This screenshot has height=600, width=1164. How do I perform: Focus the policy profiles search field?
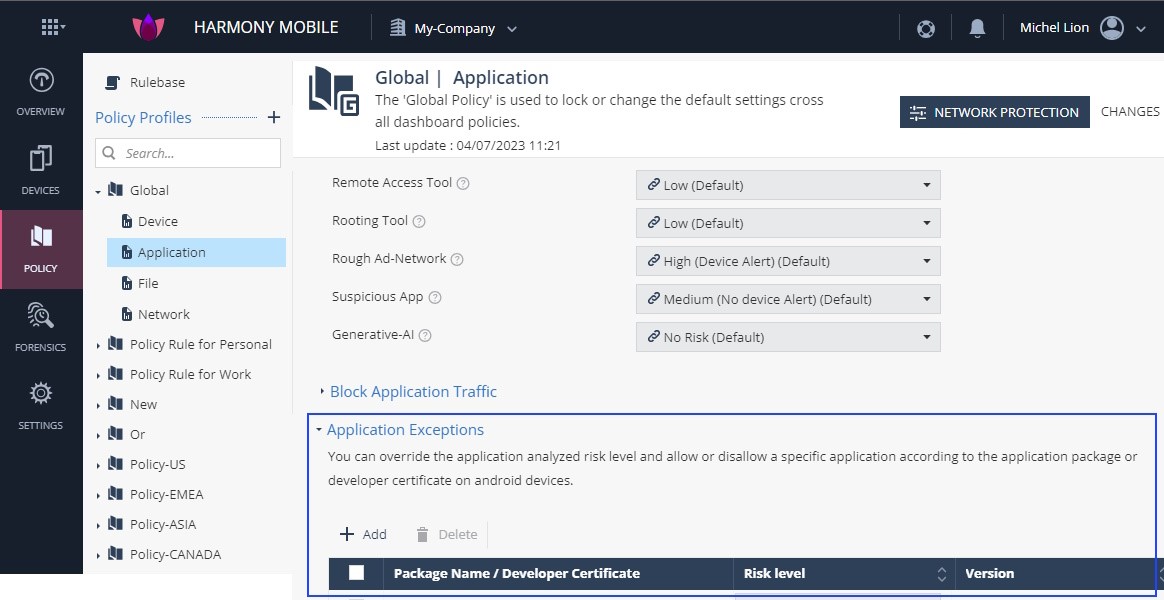(x=188, y=153)
